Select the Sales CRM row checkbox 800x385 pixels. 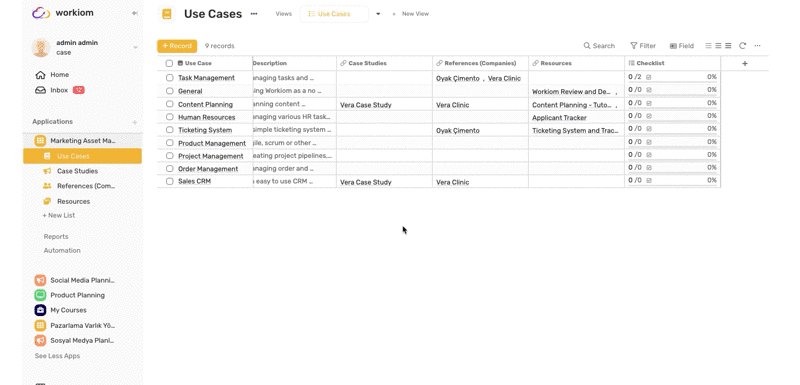169,181
